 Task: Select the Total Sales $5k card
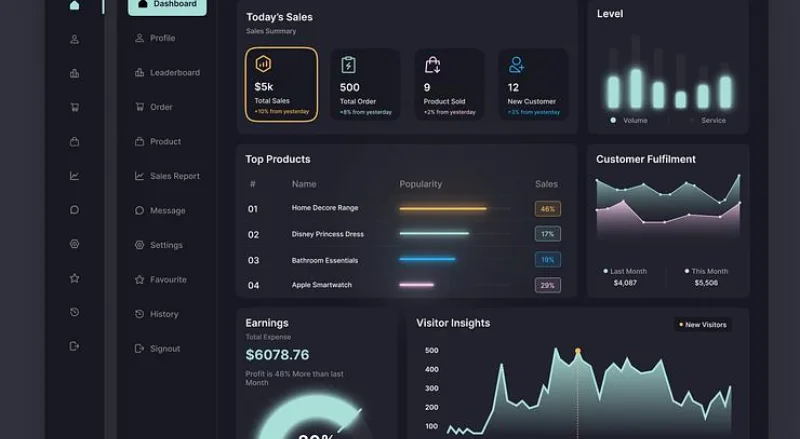282,85
